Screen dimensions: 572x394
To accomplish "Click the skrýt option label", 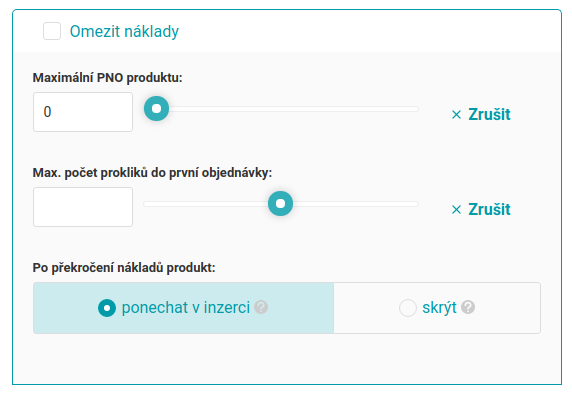I will pos(439,308).
